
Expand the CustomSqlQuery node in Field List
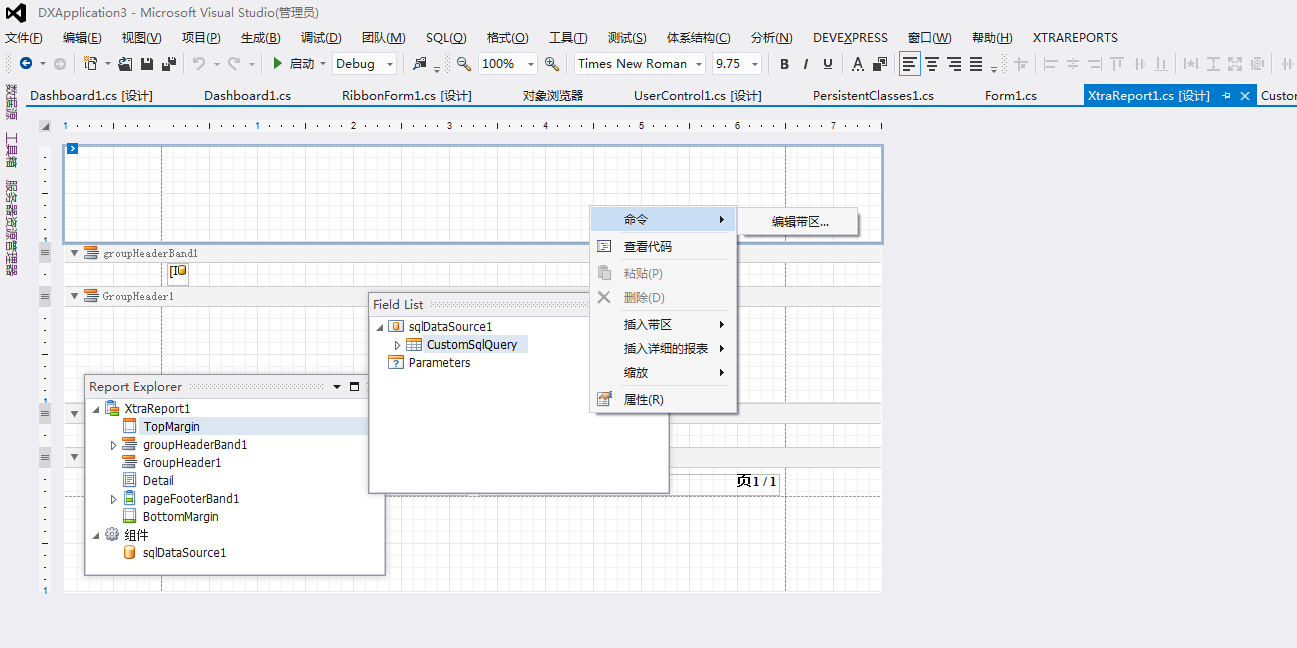pos(397,345)
